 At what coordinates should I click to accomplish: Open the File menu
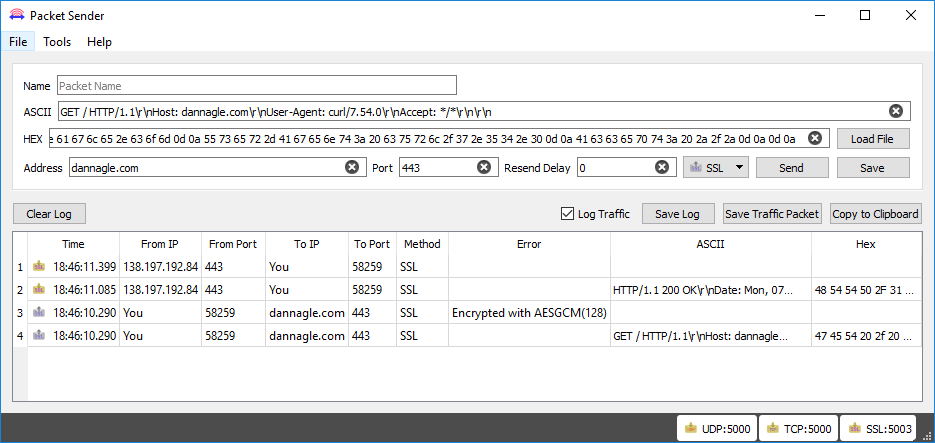click(18, 42)
